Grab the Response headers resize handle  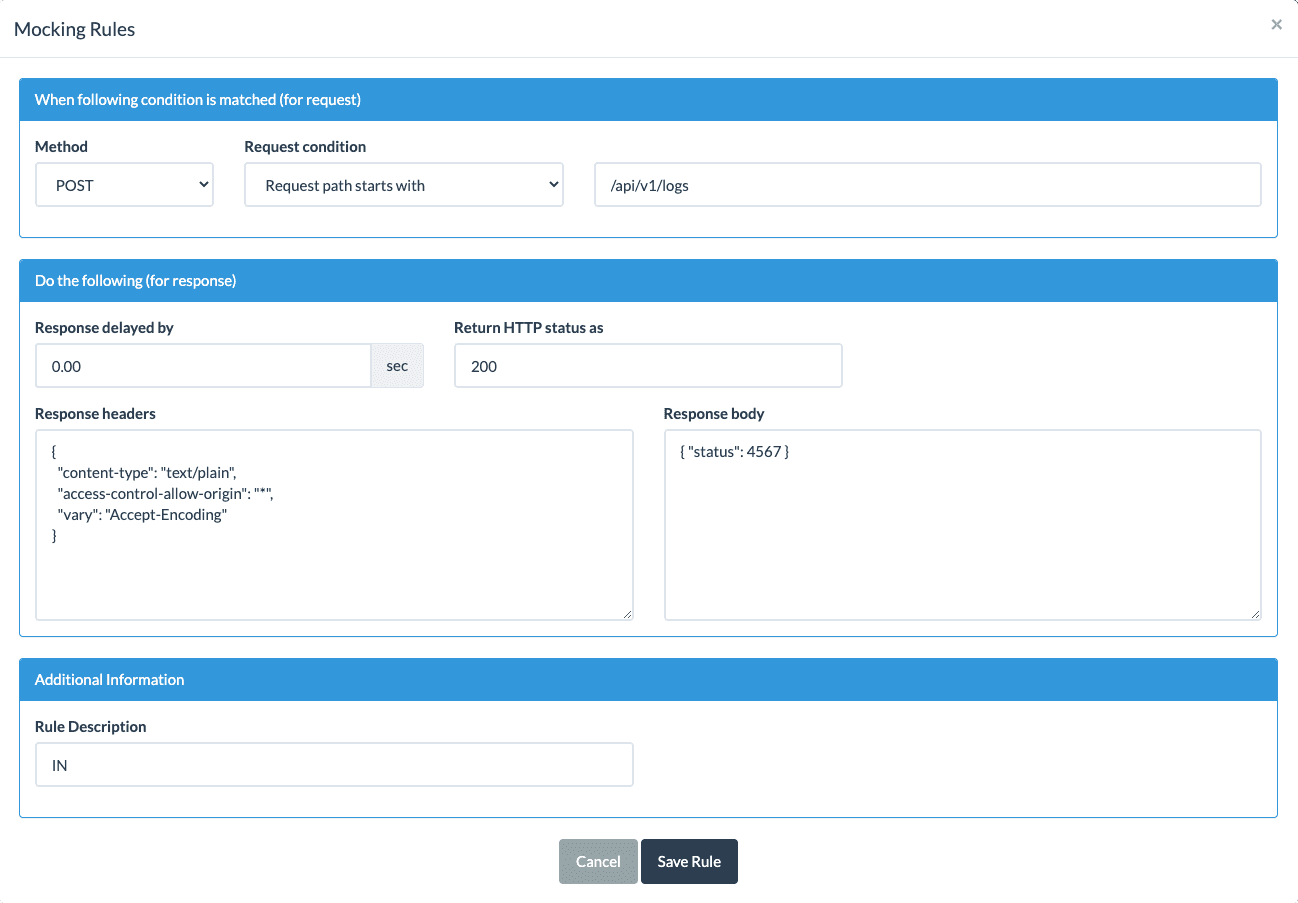[627, 614]
